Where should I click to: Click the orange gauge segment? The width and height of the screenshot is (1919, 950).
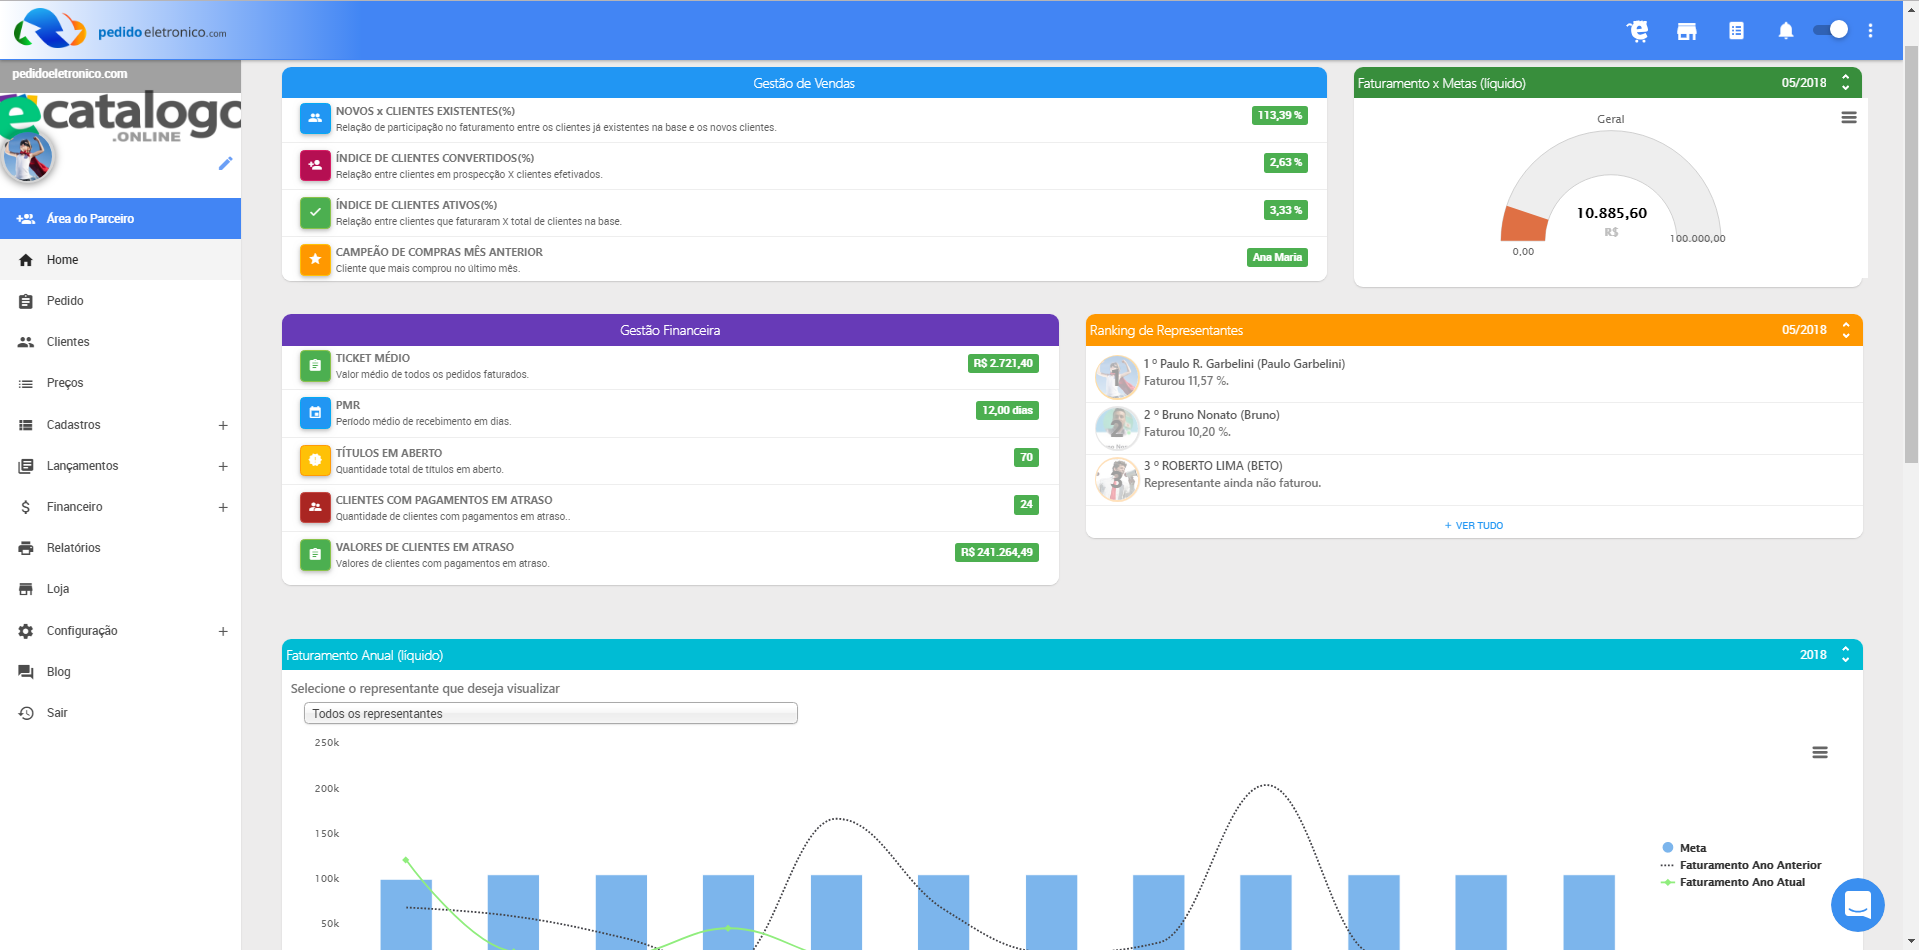[1524, 224]
